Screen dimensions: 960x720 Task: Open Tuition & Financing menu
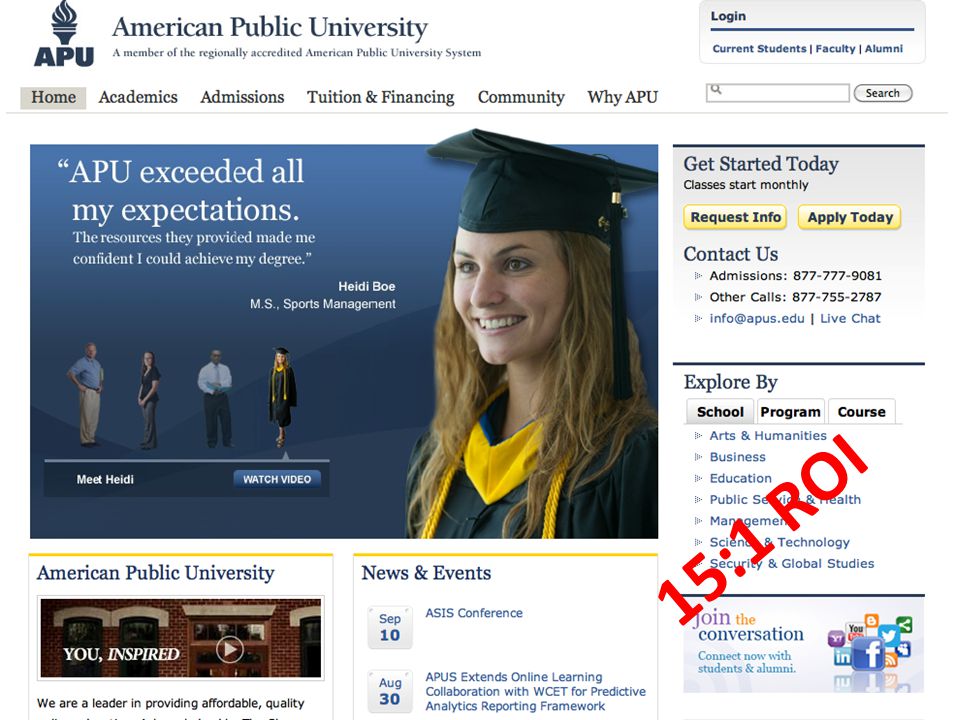pos(380,97)
